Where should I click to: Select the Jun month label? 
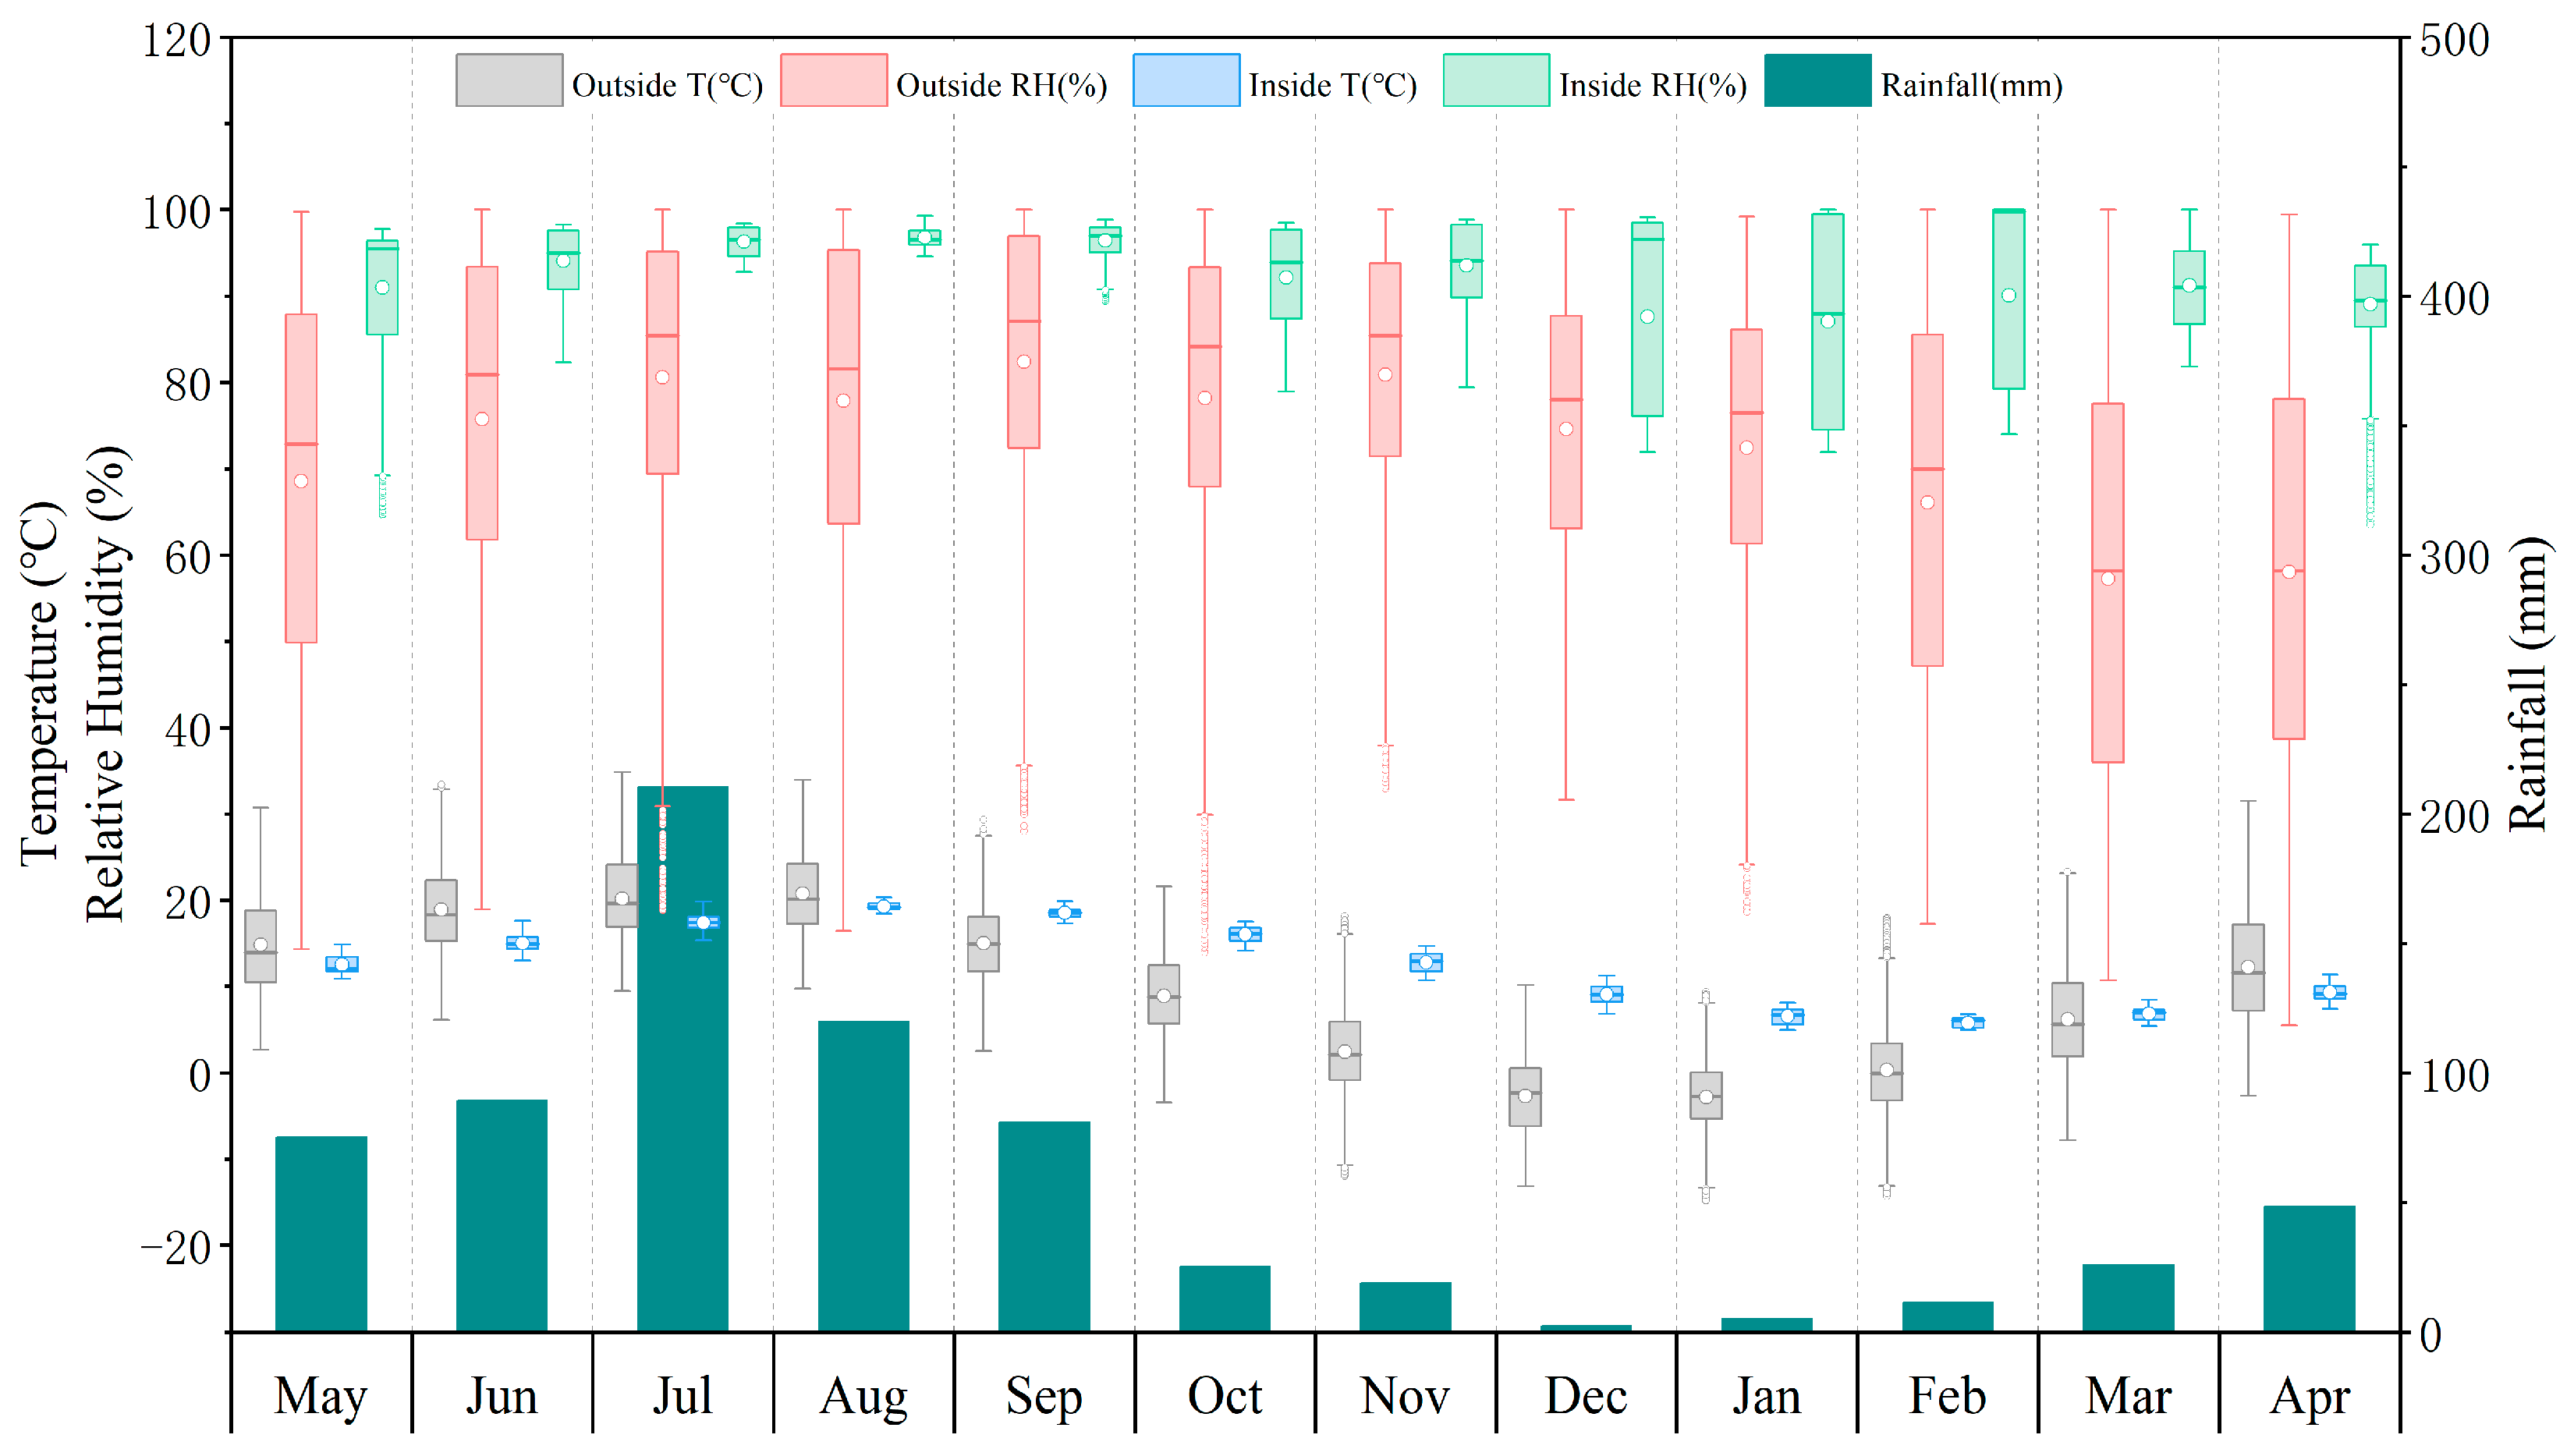point(501,1396)
